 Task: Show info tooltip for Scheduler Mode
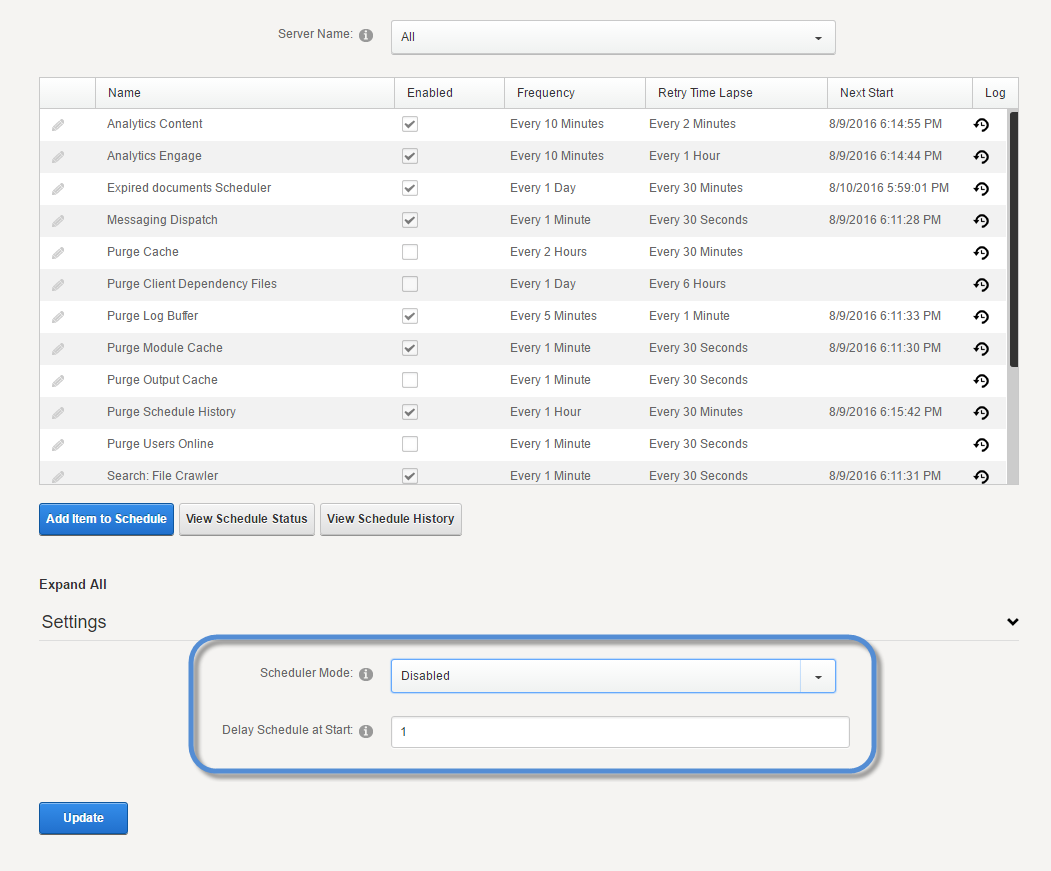[x=366, y=675]
